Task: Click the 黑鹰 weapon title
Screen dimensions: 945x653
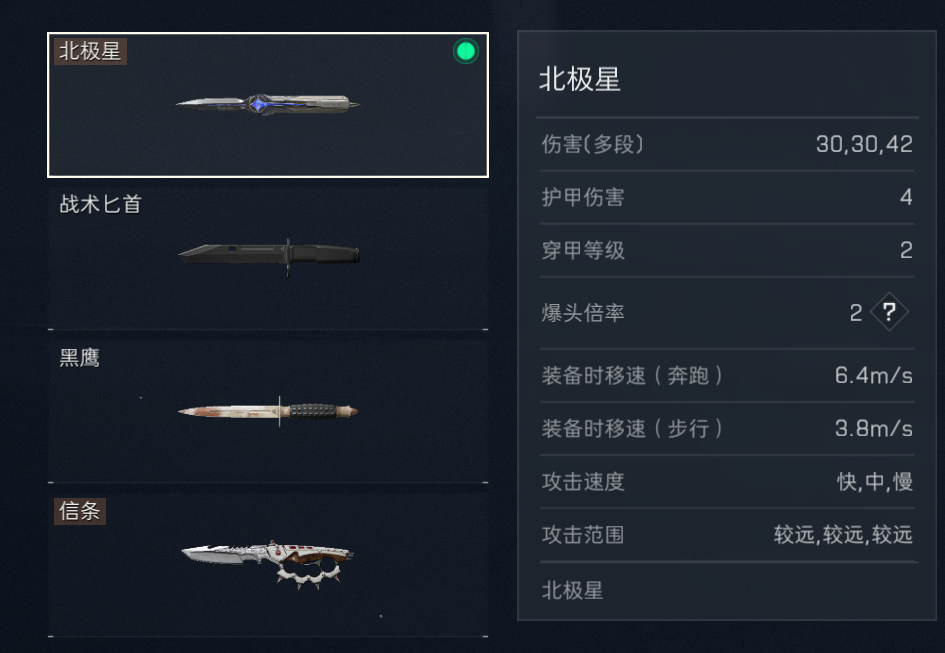Action: (x=80, y=358)
